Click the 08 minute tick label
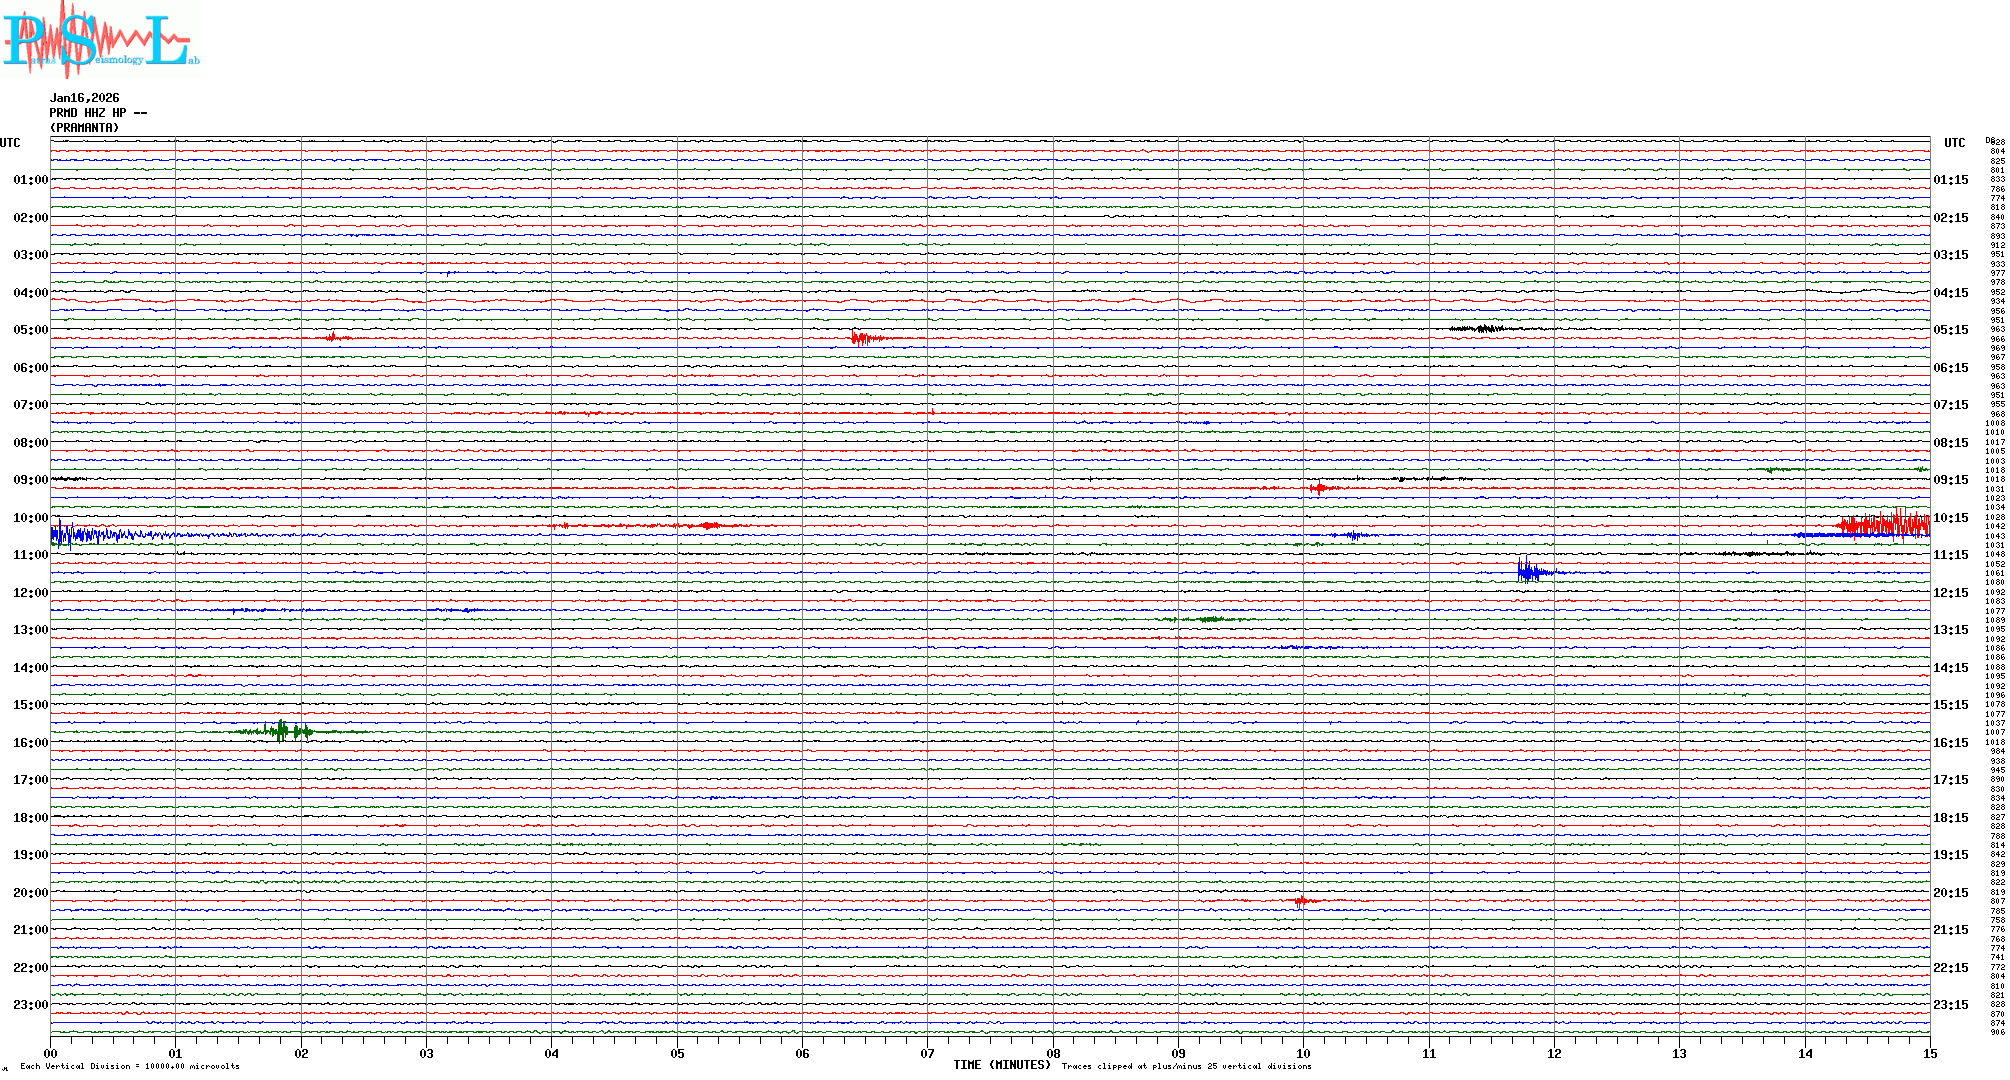Screen dimensions: 2010x1080 pyautogui.click(x=1053, y=1053)
